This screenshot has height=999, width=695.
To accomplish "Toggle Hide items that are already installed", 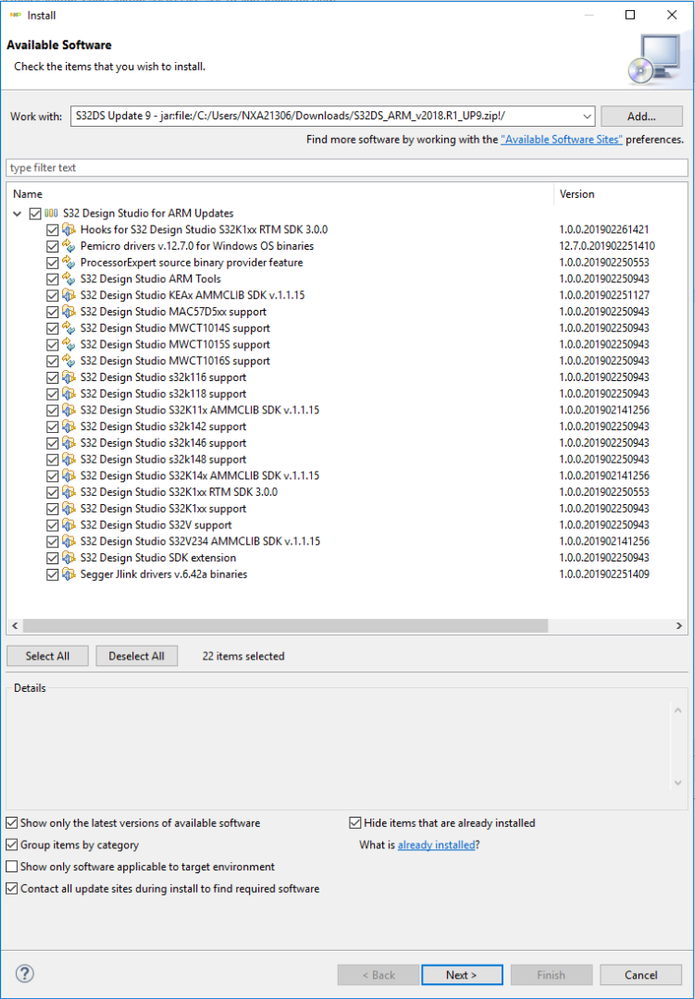I will (355, 823).
